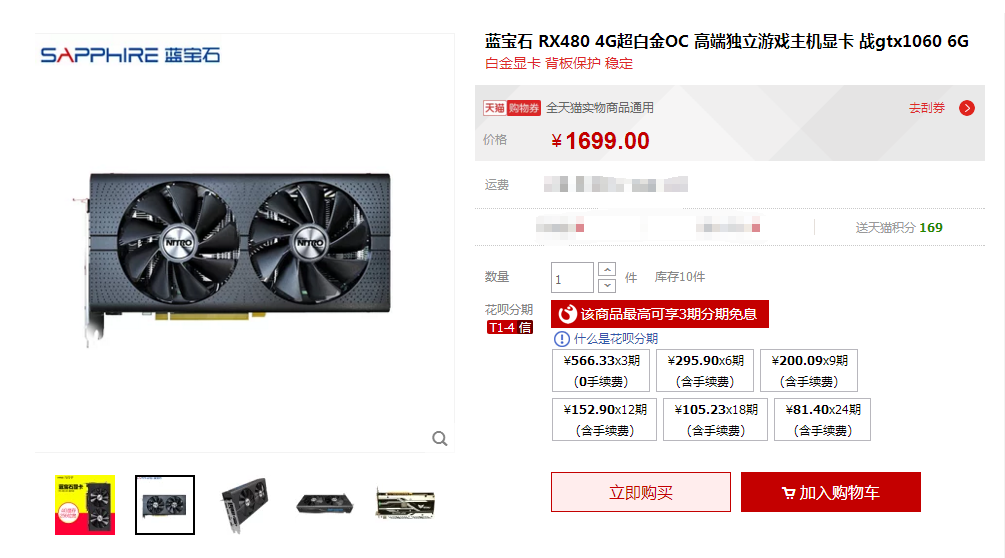Click the magnifier zoom icon on product image
Image resolution: width=1005 pixels, height=558 pixels.
(x=440, y=438)
